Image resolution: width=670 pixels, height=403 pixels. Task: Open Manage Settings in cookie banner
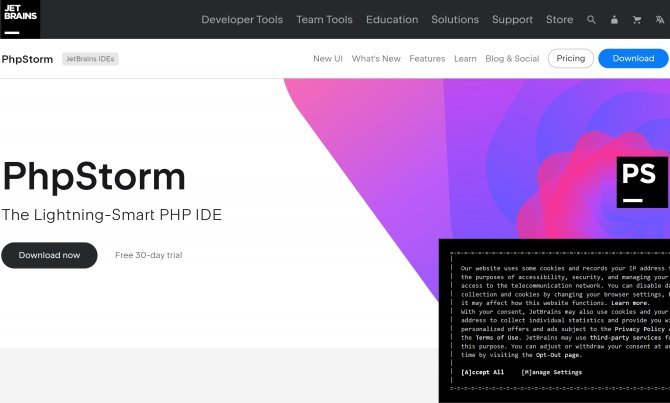(x=551, y=372)
